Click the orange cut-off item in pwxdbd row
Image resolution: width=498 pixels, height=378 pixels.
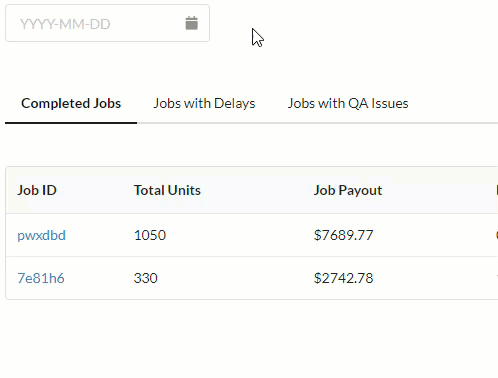[497, 235]
